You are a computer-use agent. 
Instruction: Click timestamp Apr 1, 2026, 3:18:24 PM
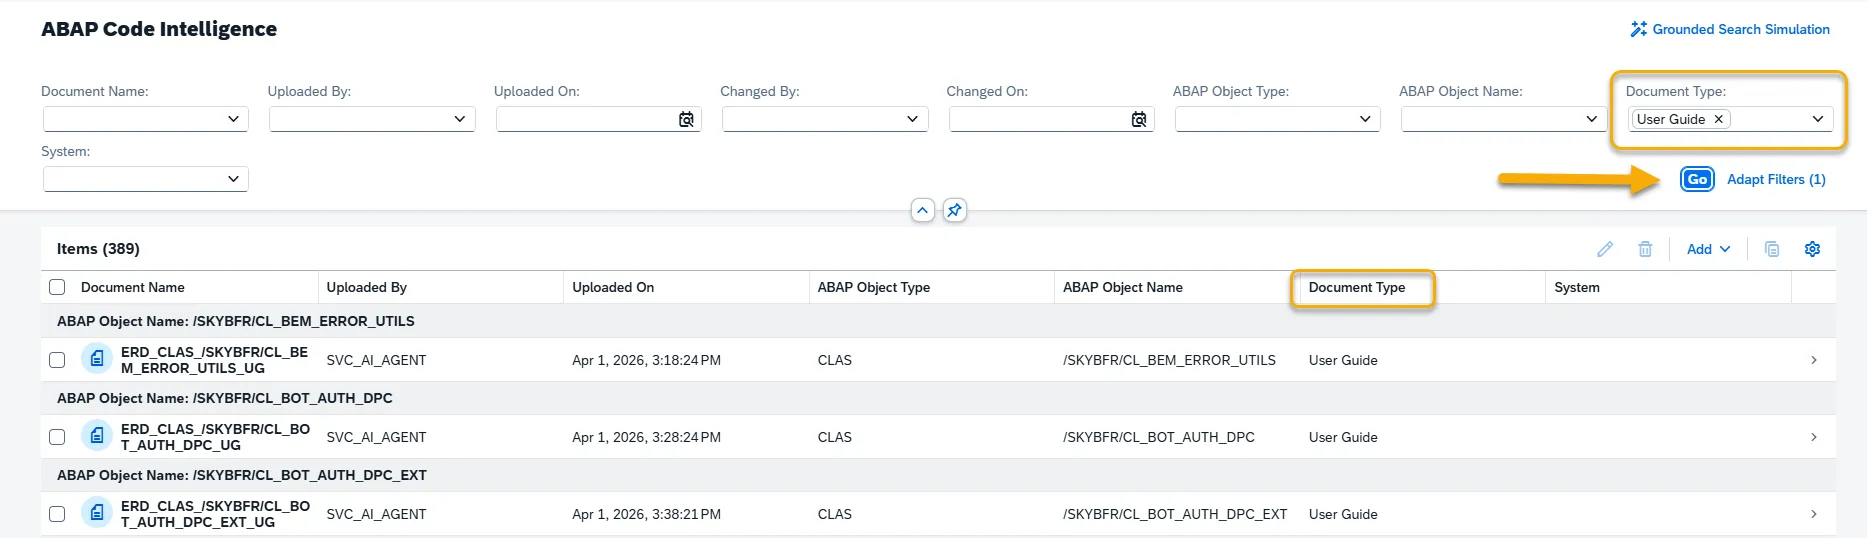(x=646, y=360)
